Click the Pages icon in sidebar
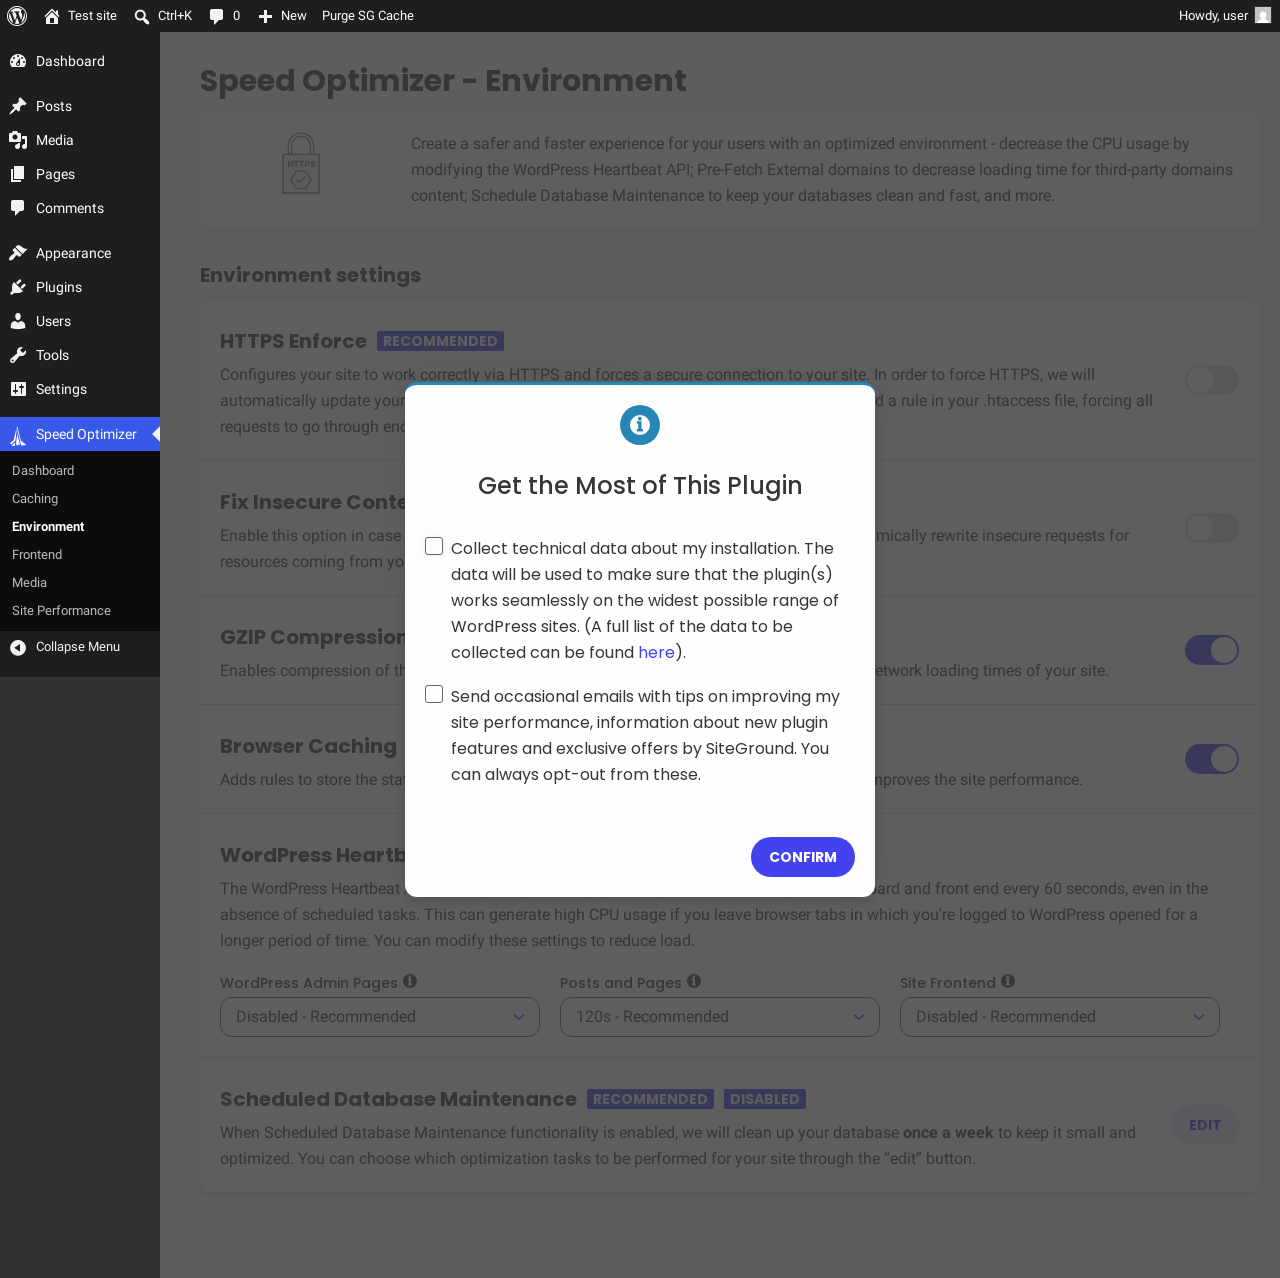 18,174
